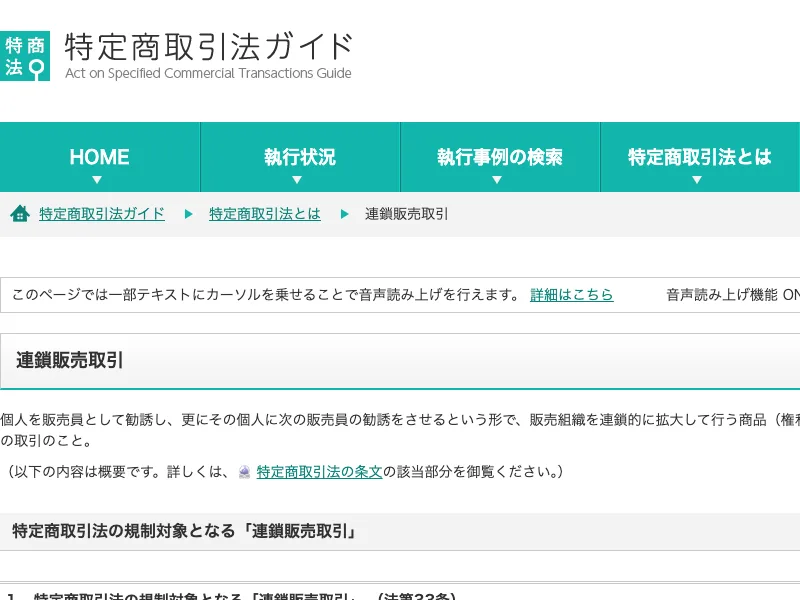This screenshot has height=600, width=800.
Task: Open the 特定商取引法ガイド site title
Action: pos(209,47)
